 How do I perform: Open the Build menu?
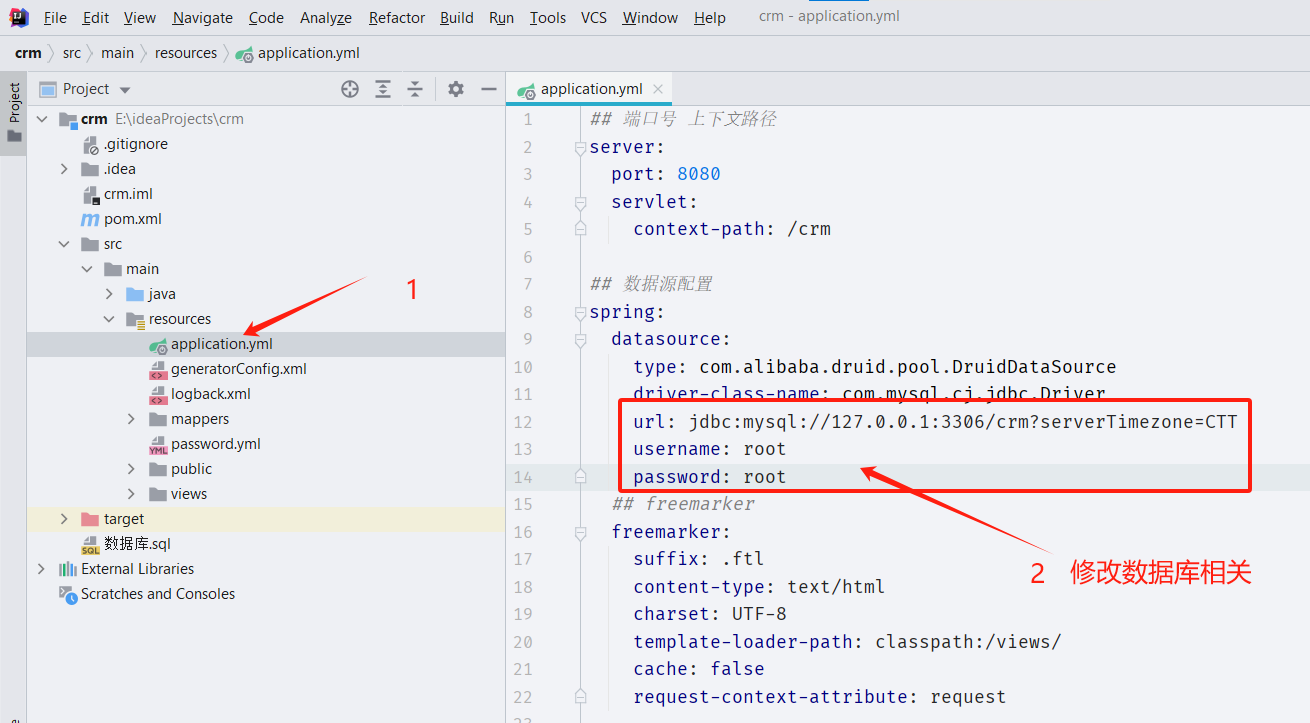point(457,18)
